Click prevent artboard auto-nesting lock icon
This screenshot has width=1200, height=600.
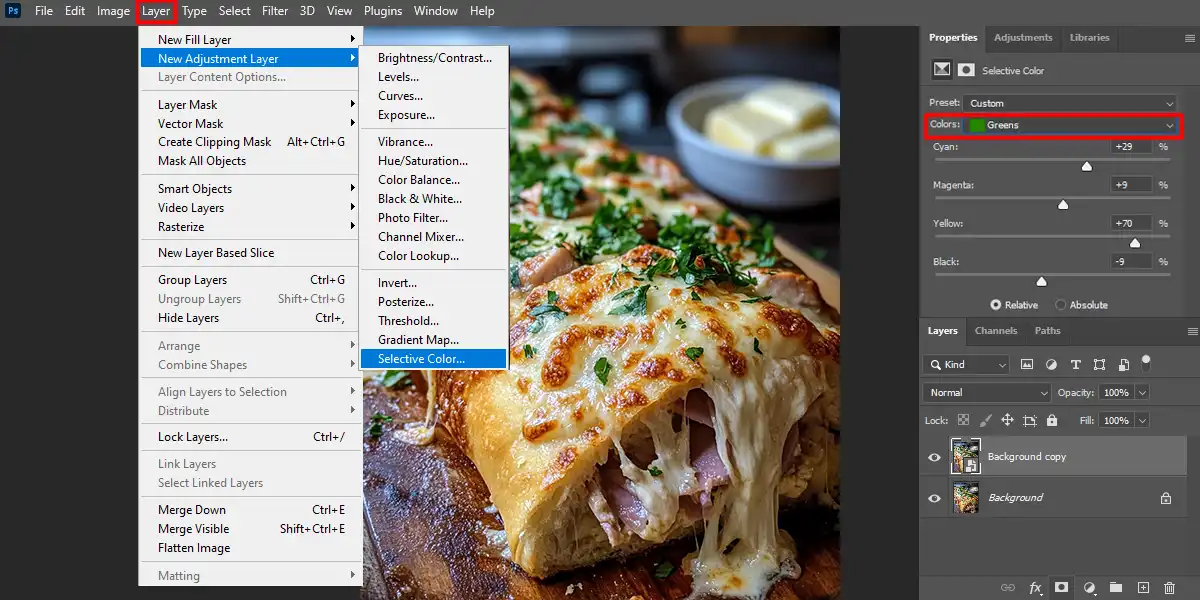point(1030,421)
